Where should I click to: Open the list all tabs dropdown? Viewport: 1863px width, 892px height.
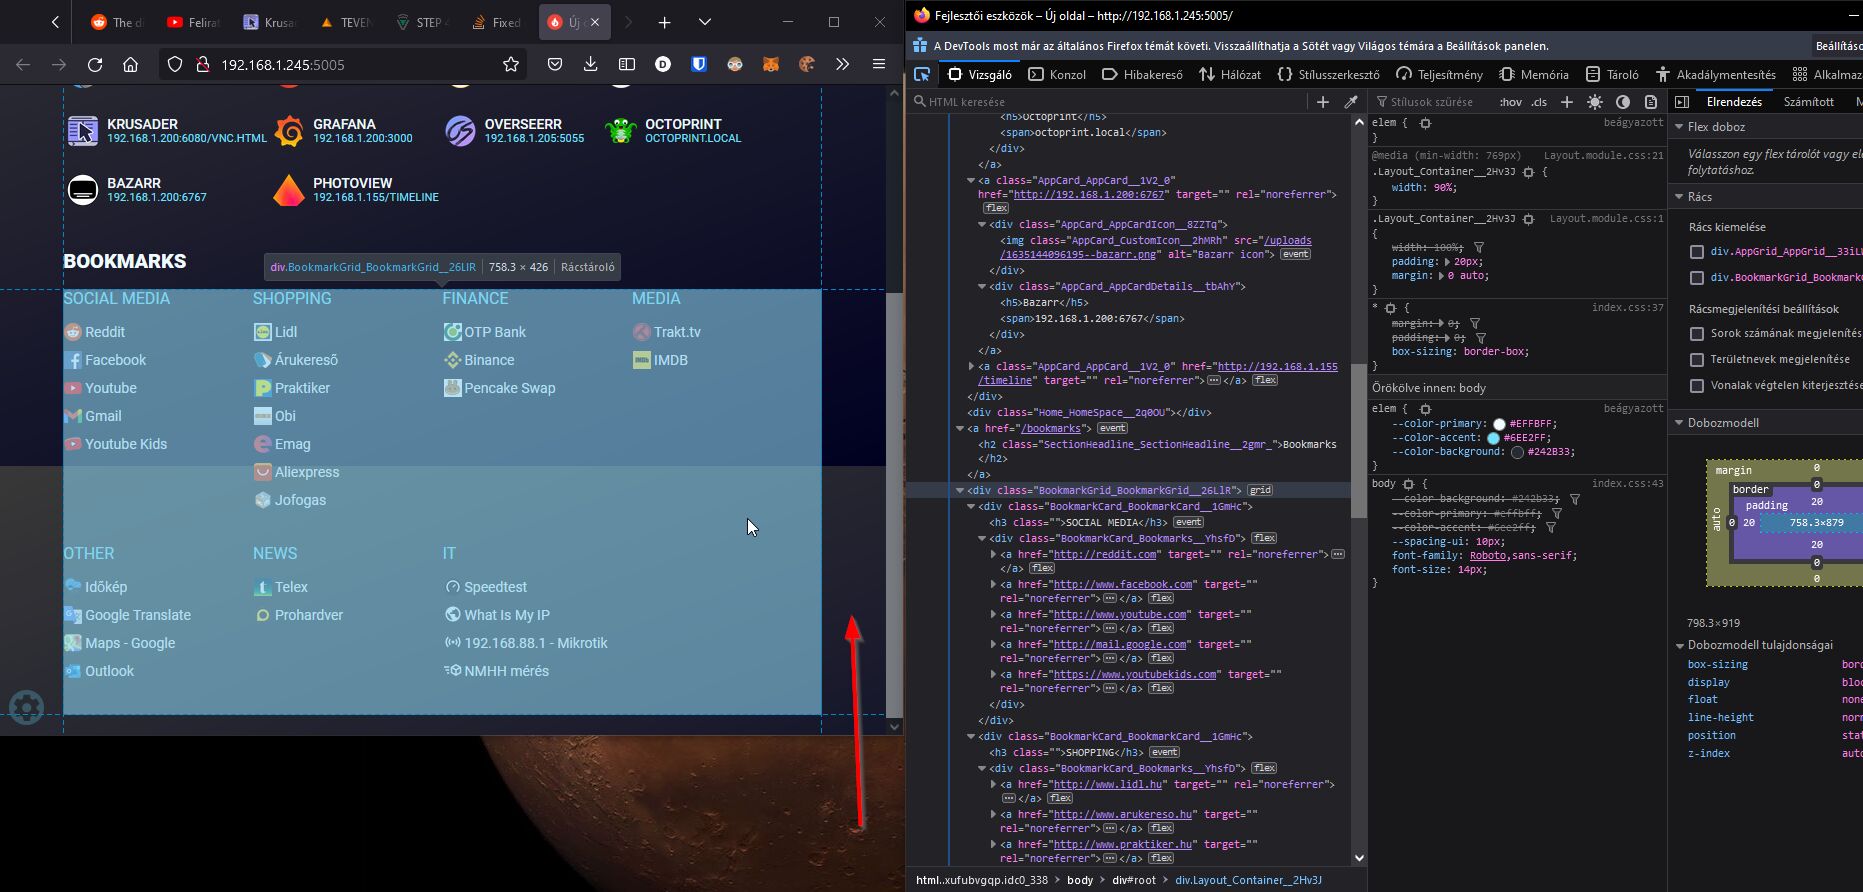tap(705, 22)
